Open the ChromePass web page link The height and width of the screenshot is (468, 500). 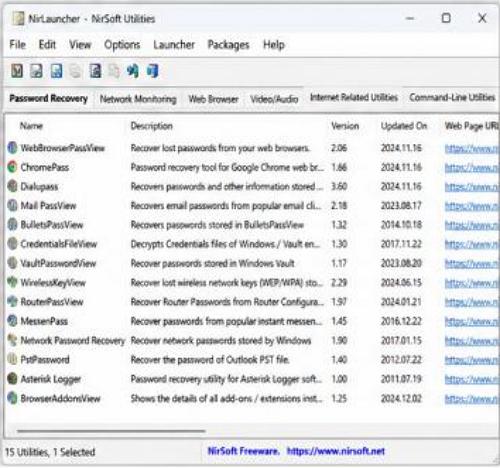tap(471, 167)
